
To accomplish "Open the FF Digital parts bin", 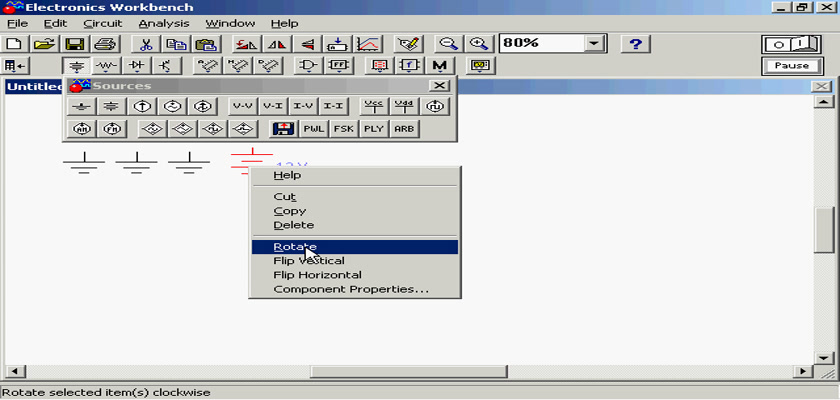I will tap(339, 66).
